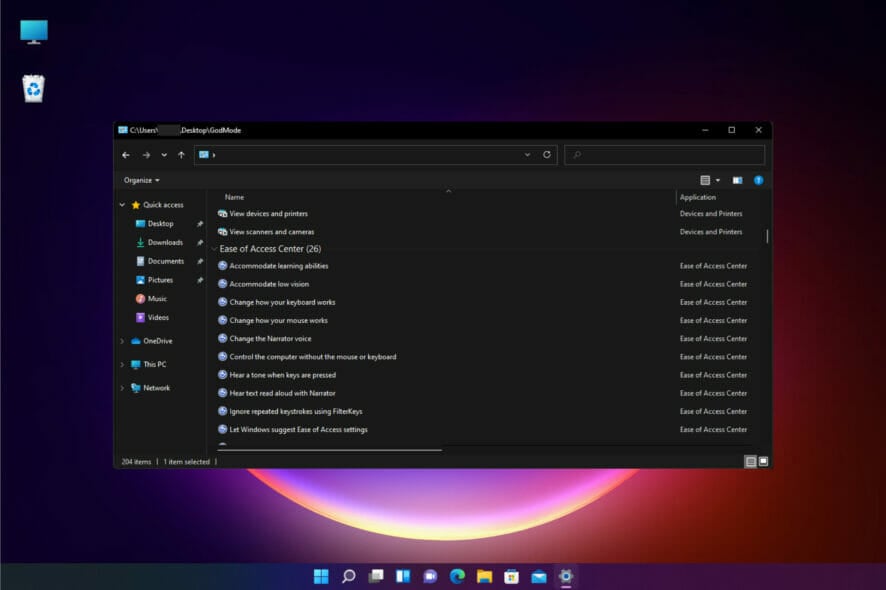Open Widgets from the taskbar
Image resolution: width=886 pixels, height=590 pixels.
(x=403, y=576)
